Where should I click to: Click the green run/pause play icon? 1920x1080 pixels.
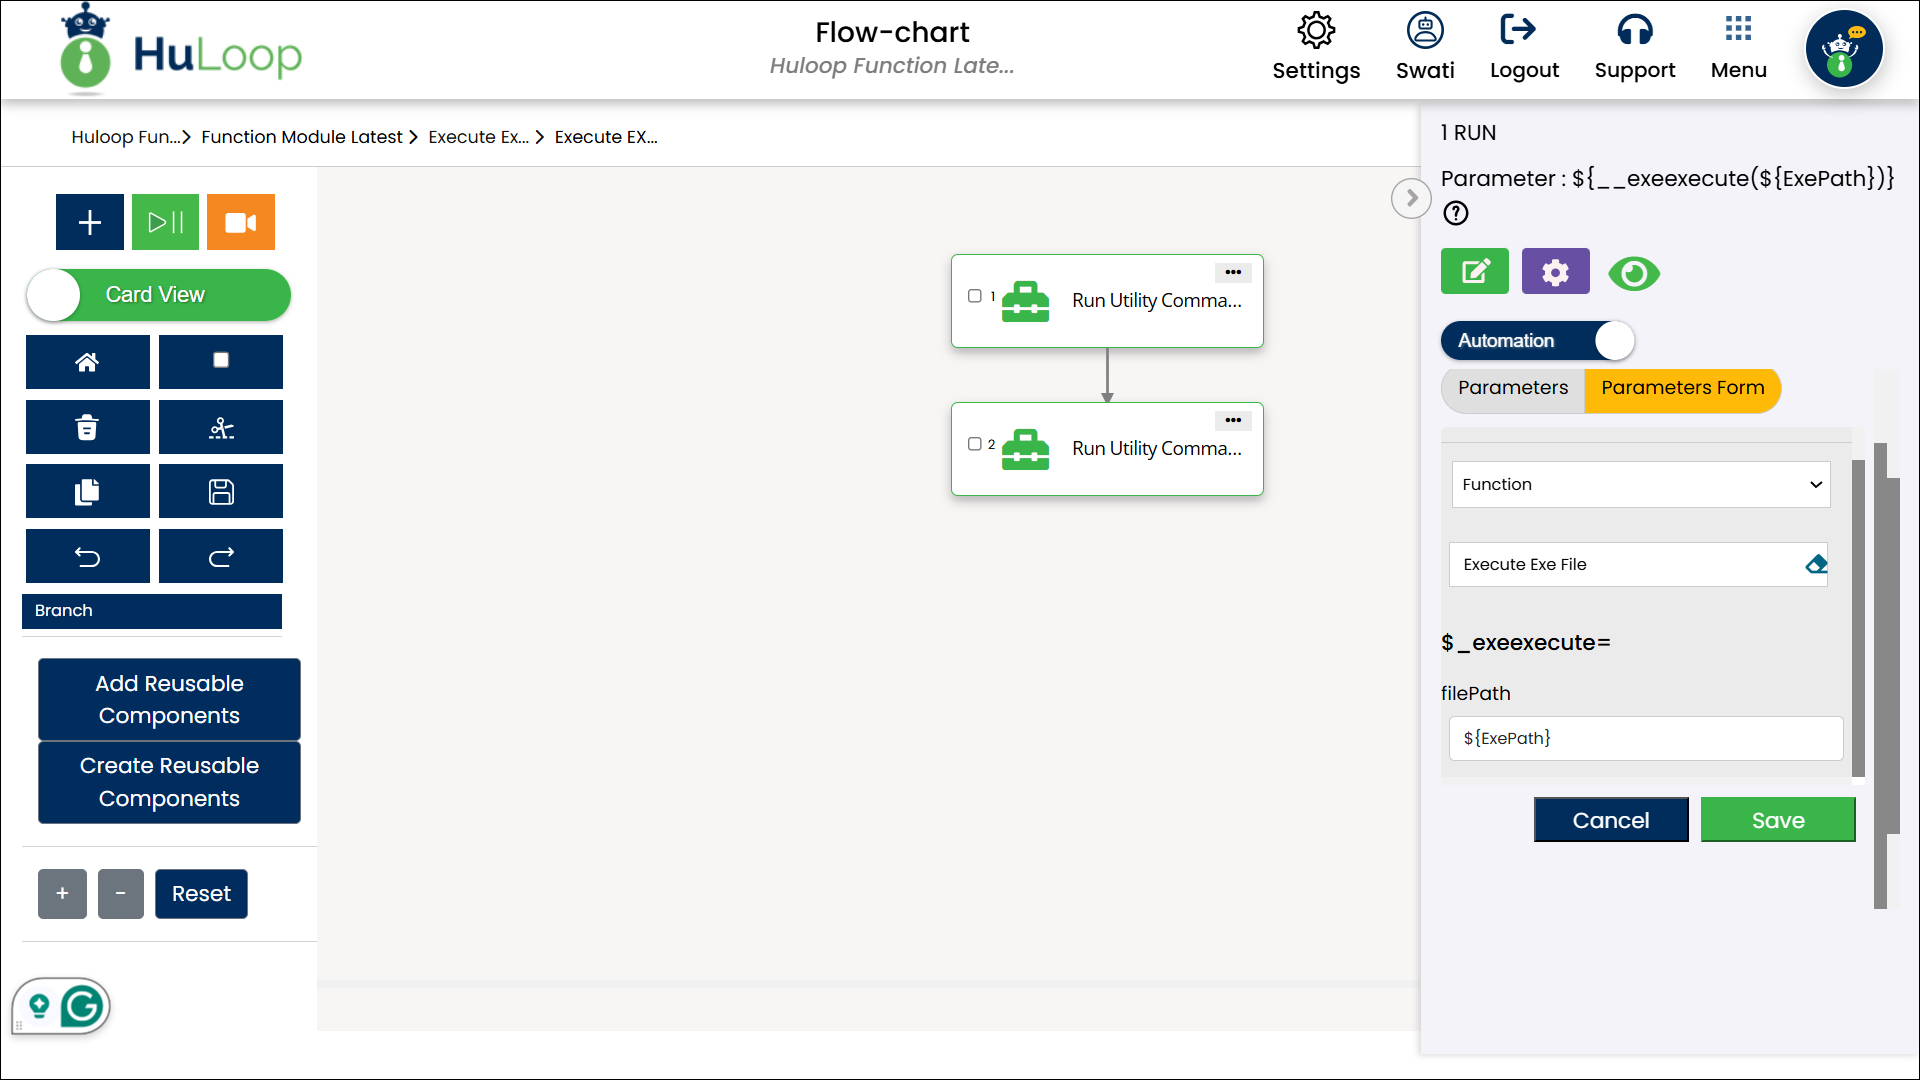point(165,222)
